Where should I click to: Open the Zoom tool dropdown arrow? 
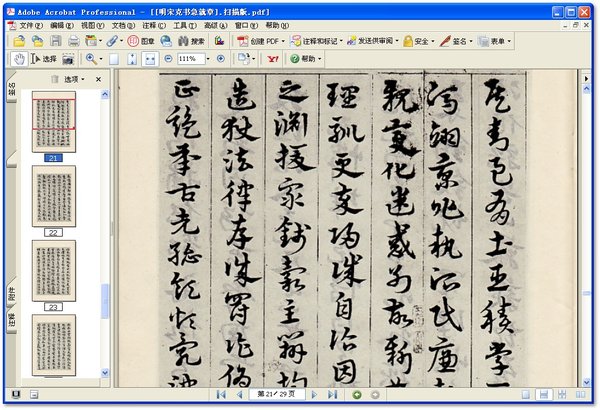coord(101,59)
